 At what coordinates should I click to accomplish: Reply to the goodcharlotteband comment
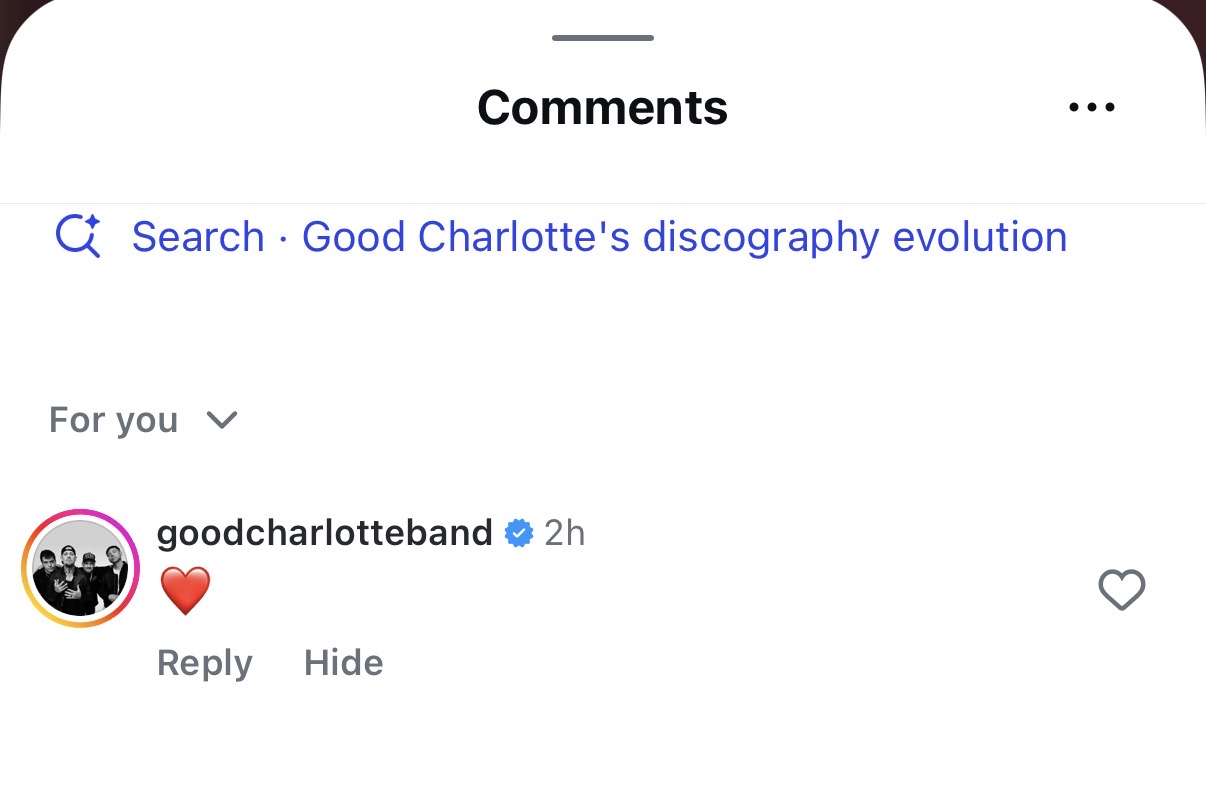pos(204,663)
